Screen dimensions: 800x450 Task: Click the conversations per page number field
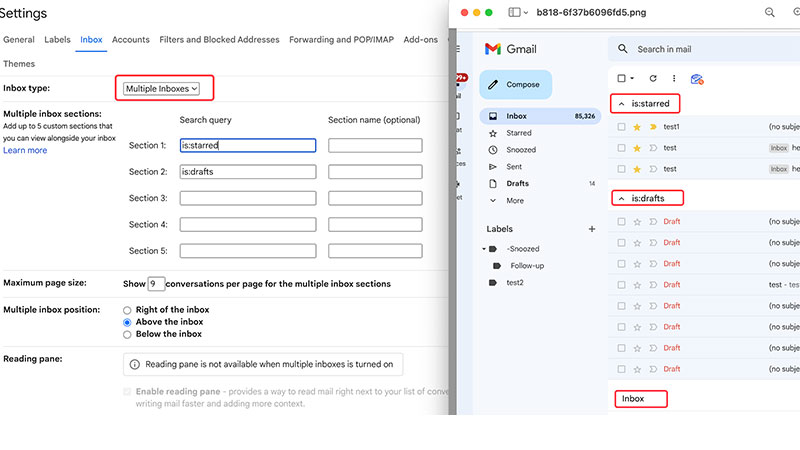156,284
